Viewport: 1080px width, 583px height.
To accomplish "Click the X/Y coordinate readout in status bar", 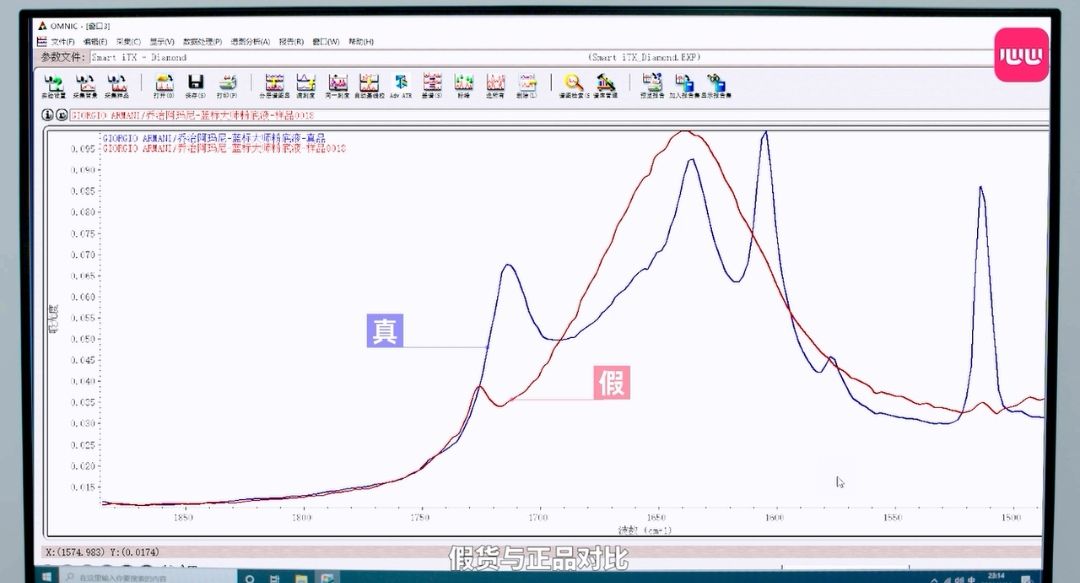I will click(x=102, y=552).
